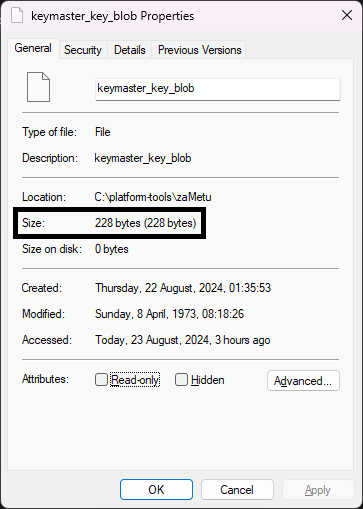
Task: Click the Size on disk 0 bytes value
Action: [x=112, y=249]
